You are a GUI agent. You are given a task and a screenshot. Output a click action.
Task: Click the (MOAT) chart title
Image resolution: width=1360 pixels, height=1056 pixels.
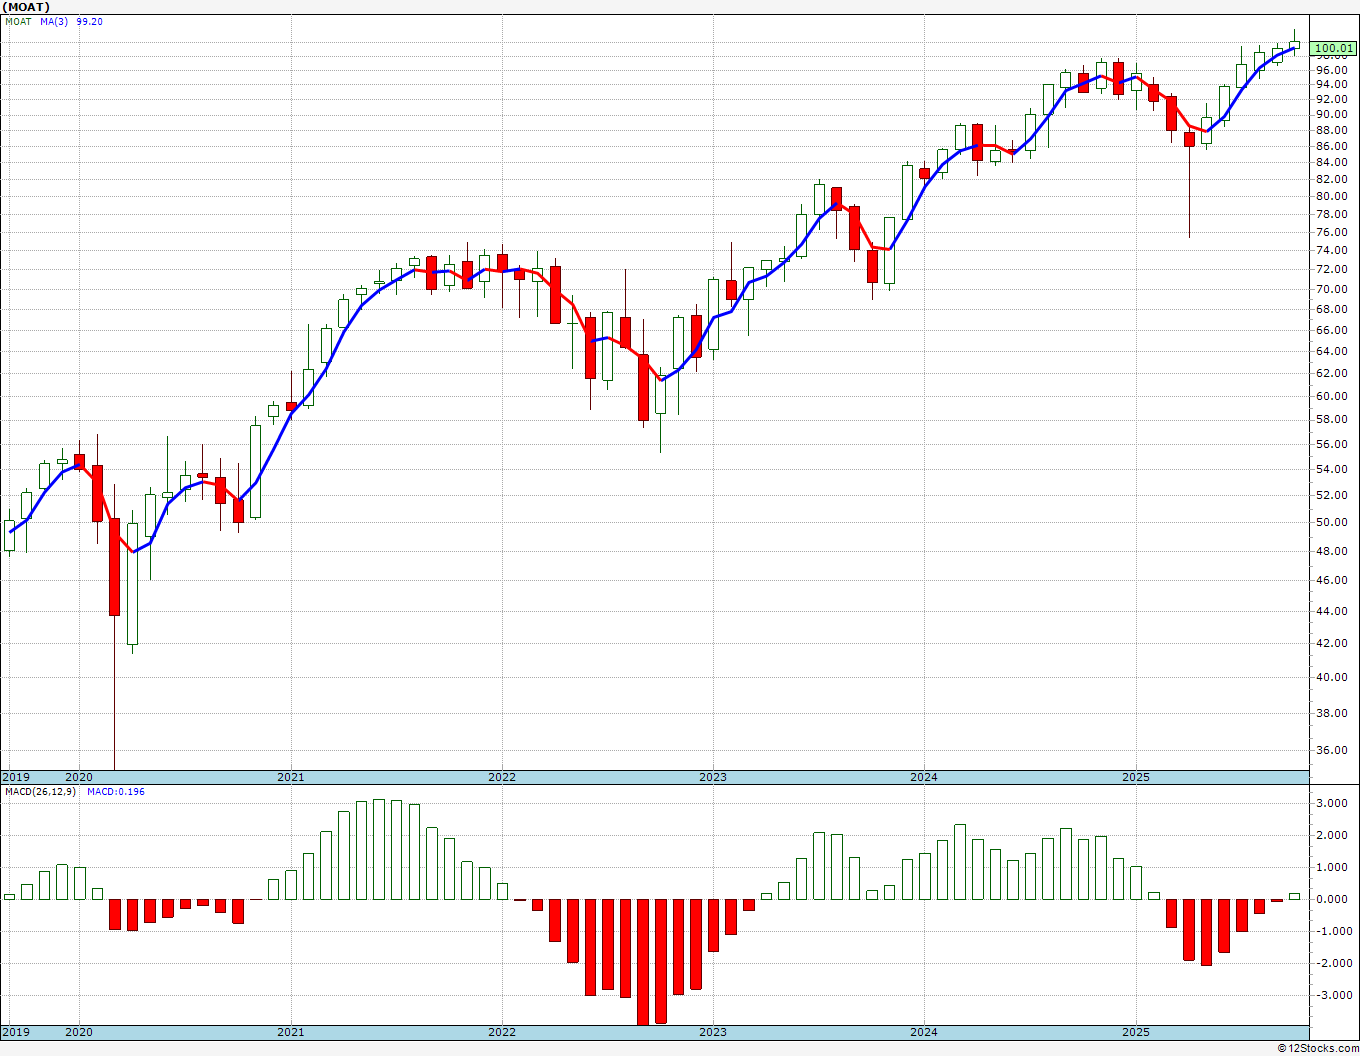coord(27,7)
